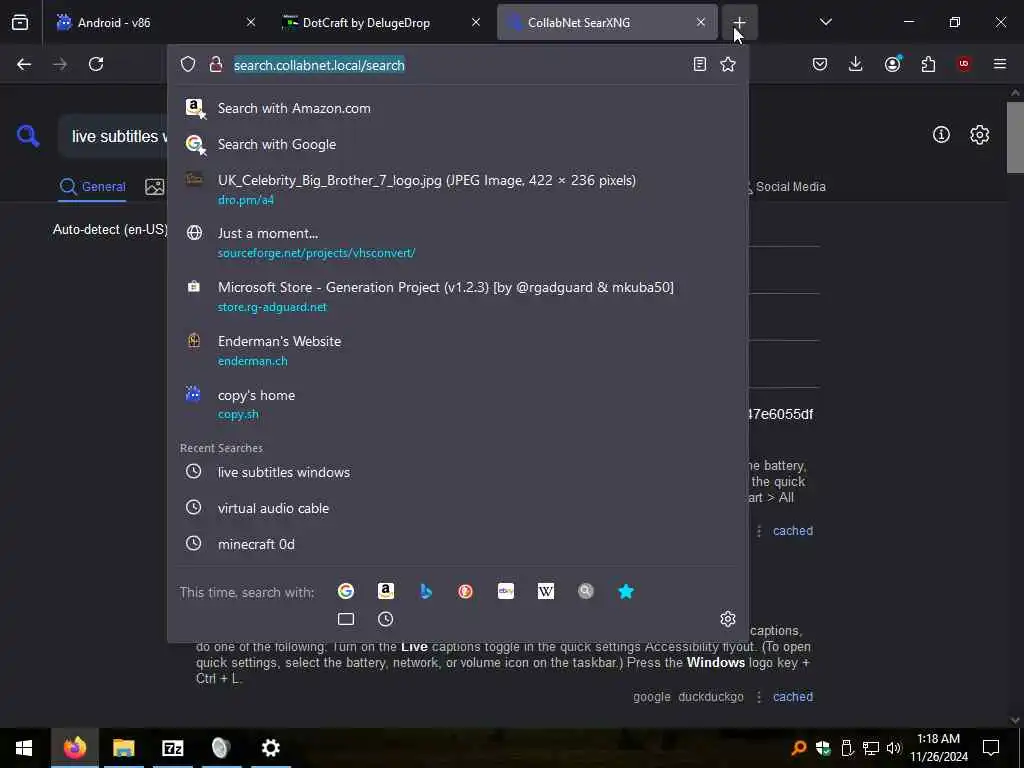Open the Firefox hamburger menu

1000,64
